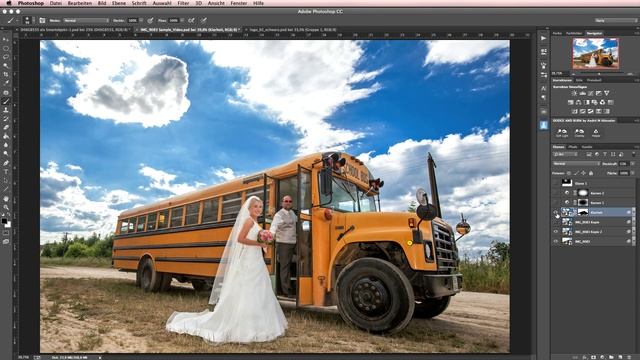Open the brush panel toggle in options bar
The height and width of the screenshot is (360, 640).
pyautogui.click(x=42, y=20)
